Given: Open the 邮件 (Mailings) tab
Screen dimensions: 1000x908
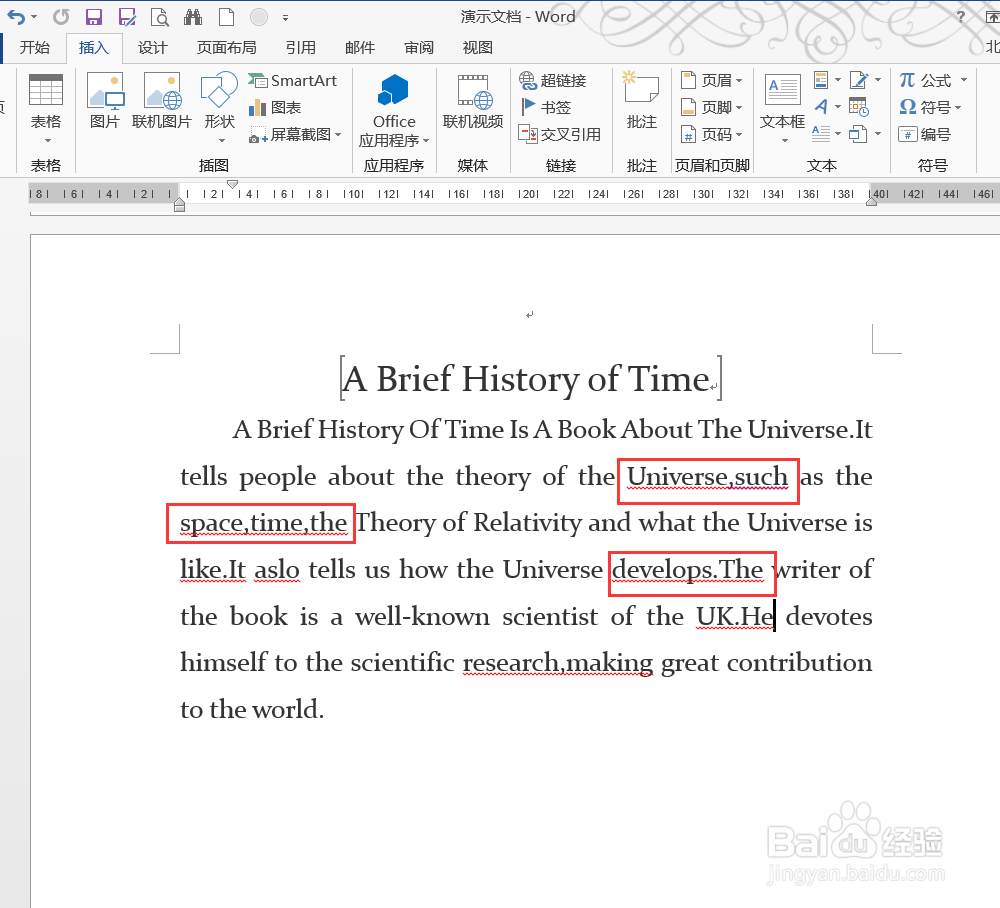Looking at the screenshot, I should pyautogui.click(x=360, y=48).
